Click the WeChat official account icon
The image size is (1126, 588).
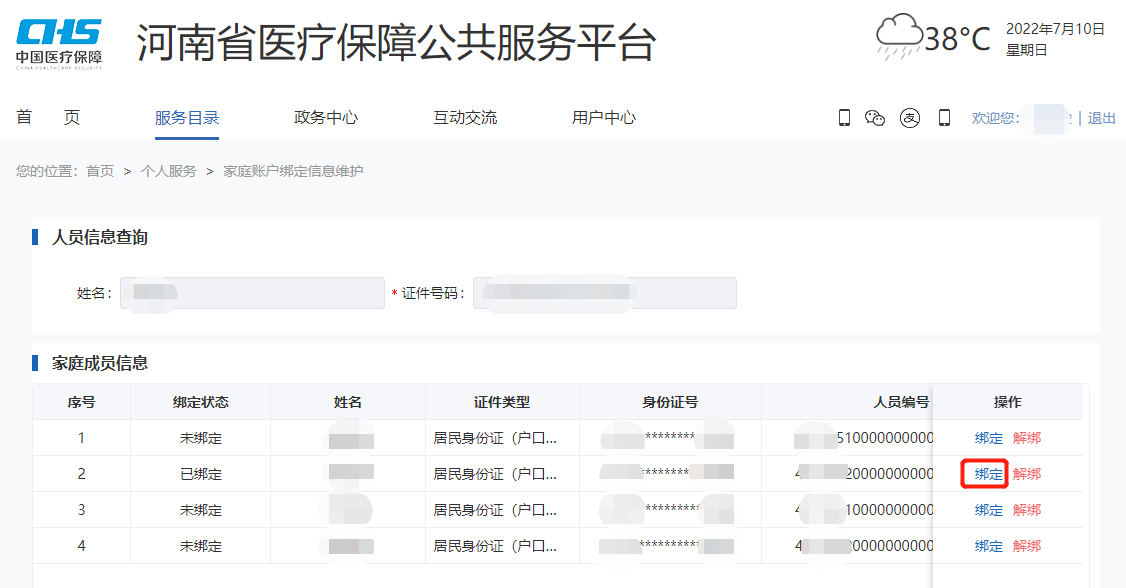(x=875, y=117)
